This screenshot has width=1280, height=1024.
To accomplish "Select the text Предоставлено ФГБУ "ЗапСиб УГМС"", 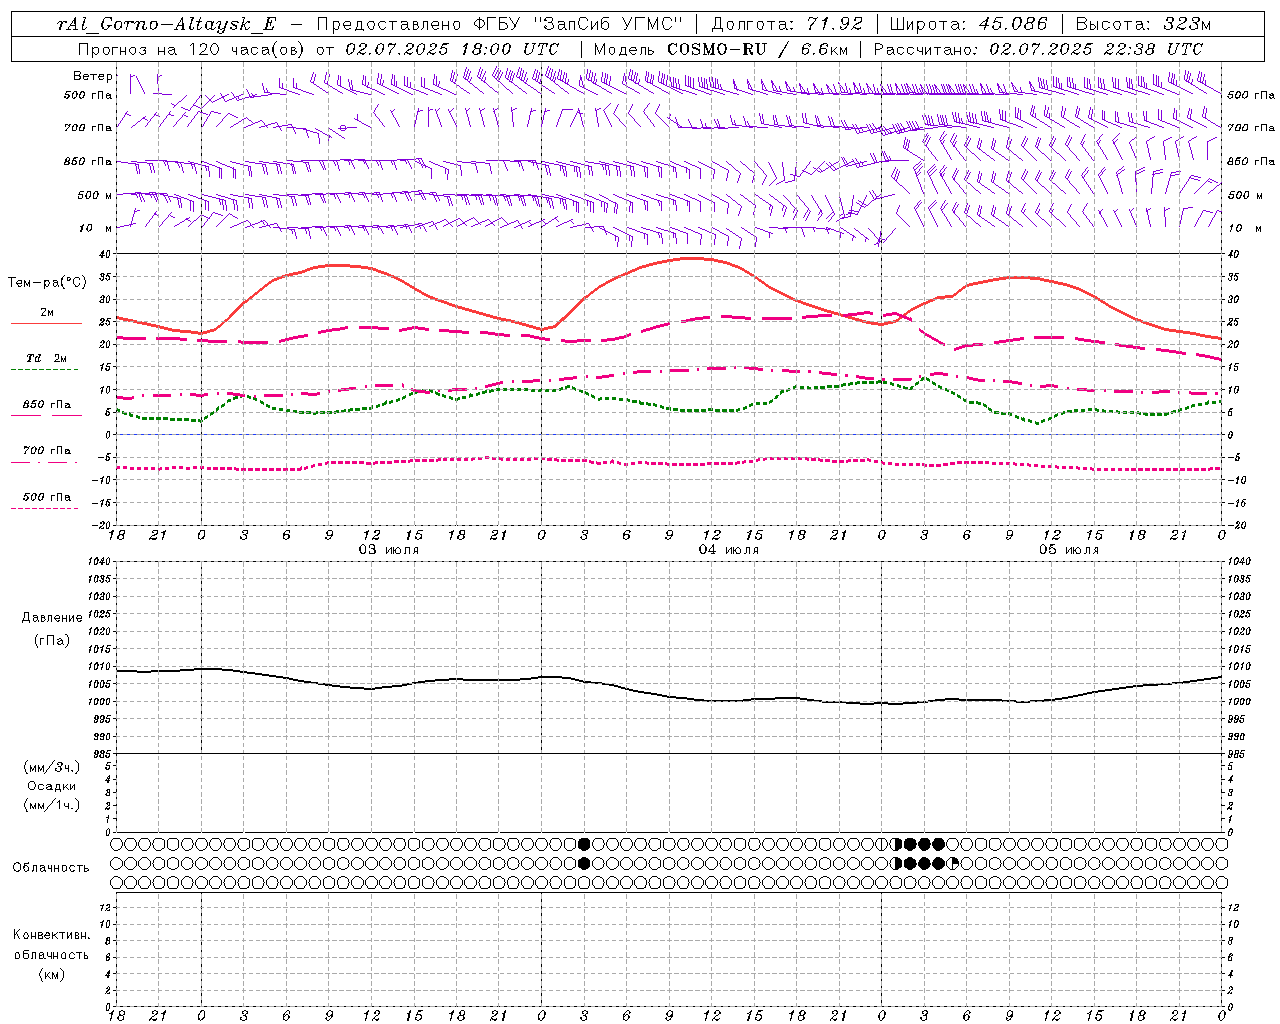I will pos(500,25).
